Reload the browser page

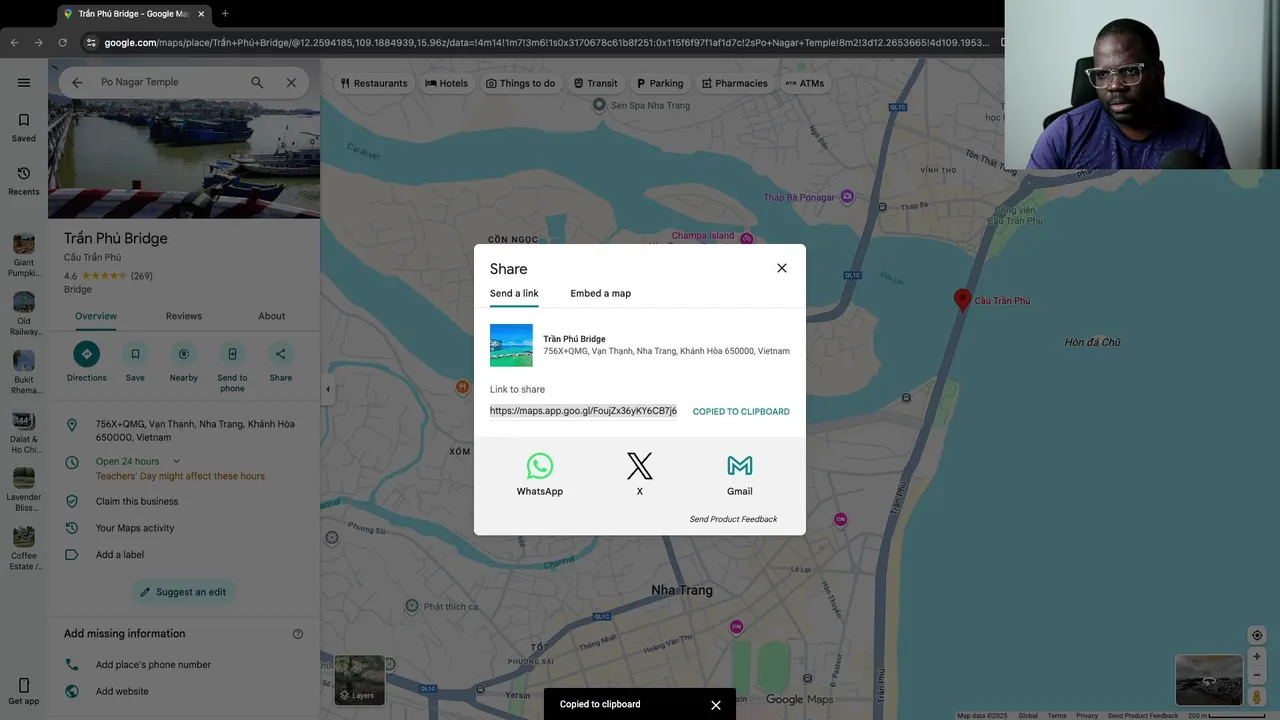62,42
